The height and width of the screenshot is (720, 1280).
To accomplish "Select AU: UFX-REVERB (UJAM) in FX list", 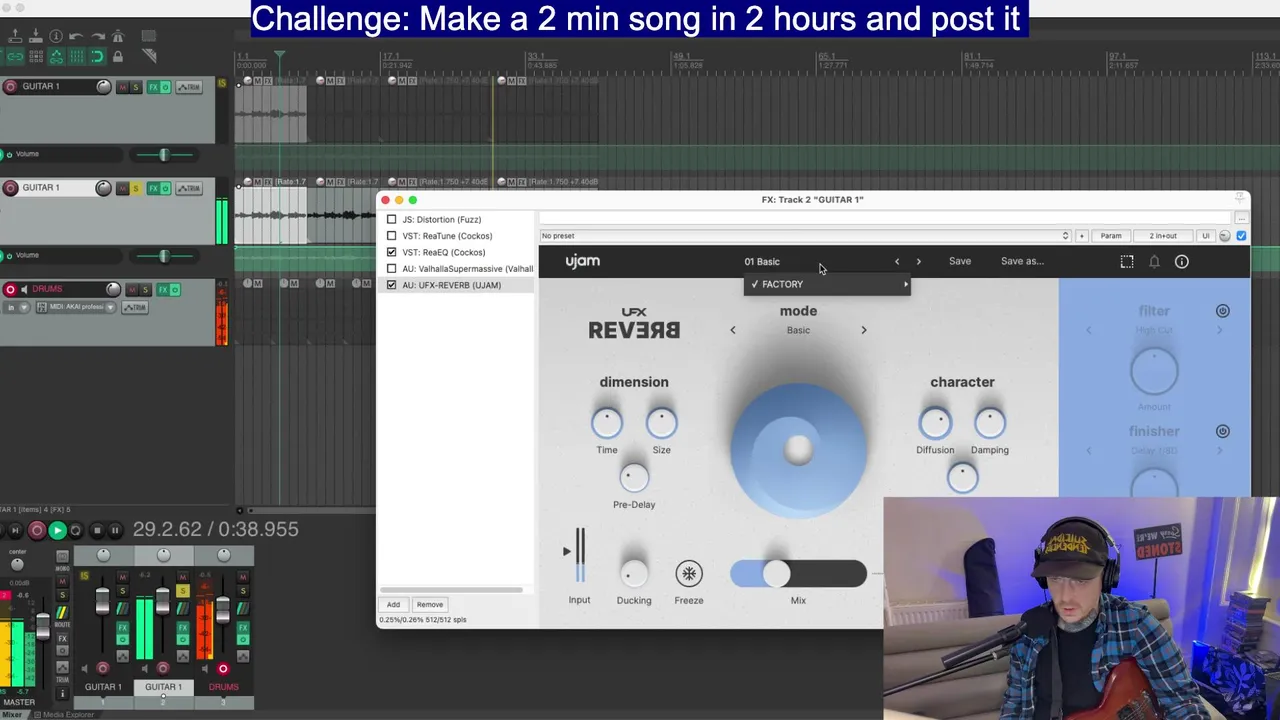I will (451, 285).
